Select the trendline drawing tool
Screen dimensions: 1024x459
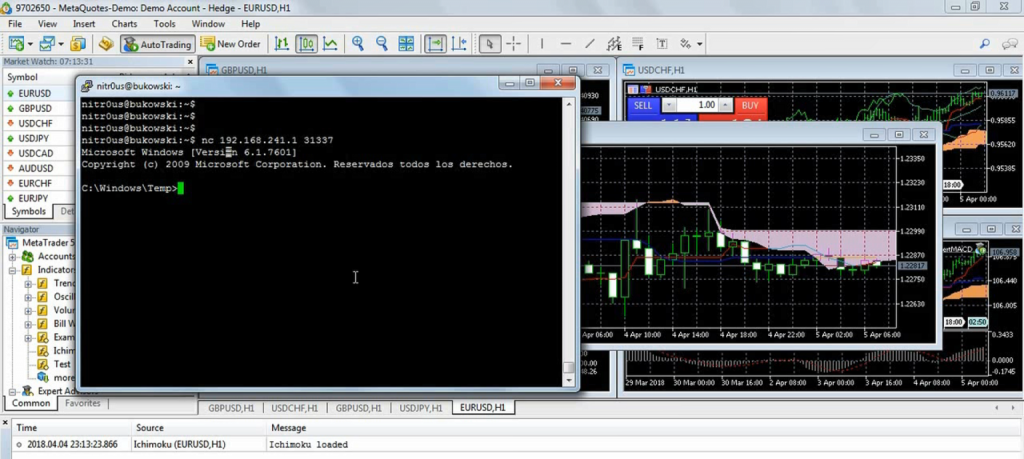pos(590,44)
